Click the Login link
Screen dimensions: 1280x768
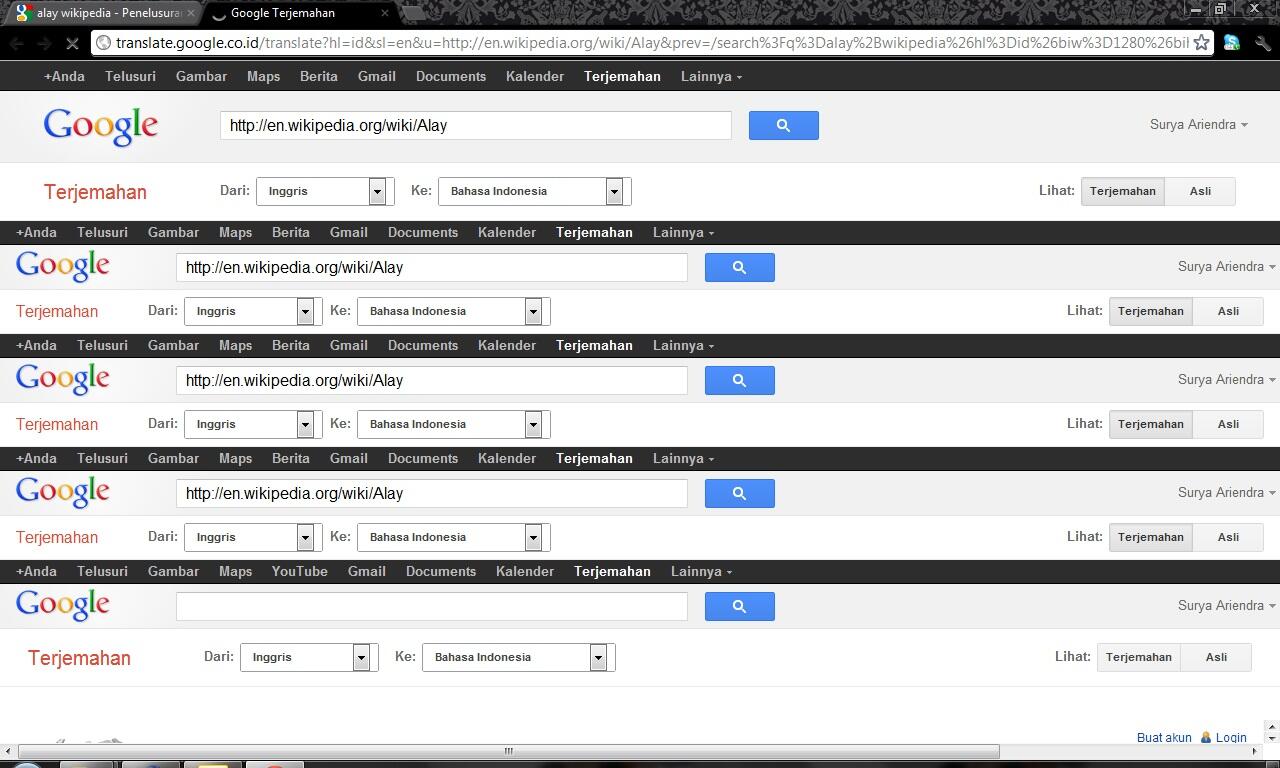point(1231,738)
